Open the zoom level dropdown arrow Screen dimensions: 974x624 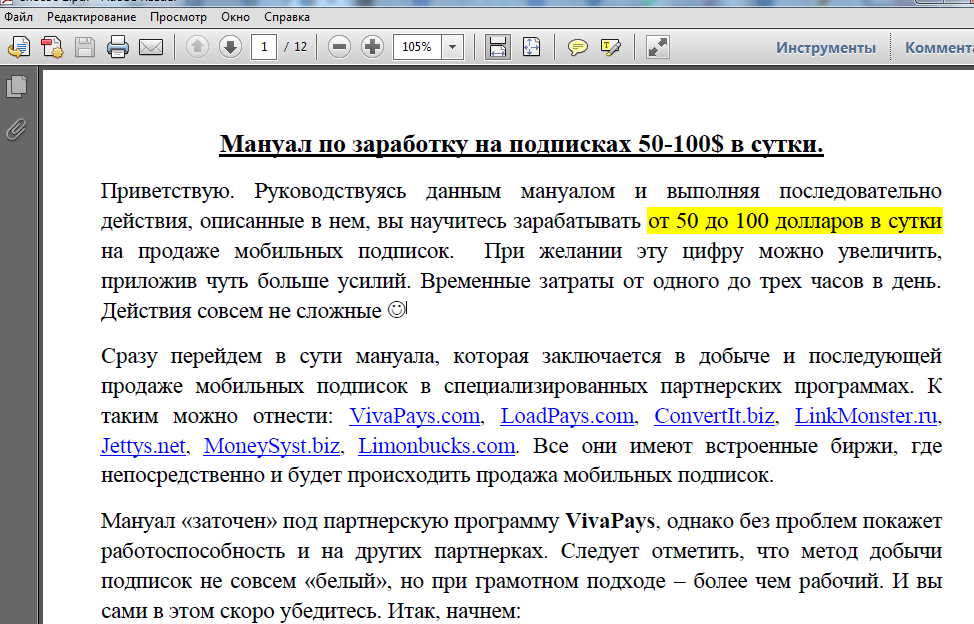tap(453, 47)
